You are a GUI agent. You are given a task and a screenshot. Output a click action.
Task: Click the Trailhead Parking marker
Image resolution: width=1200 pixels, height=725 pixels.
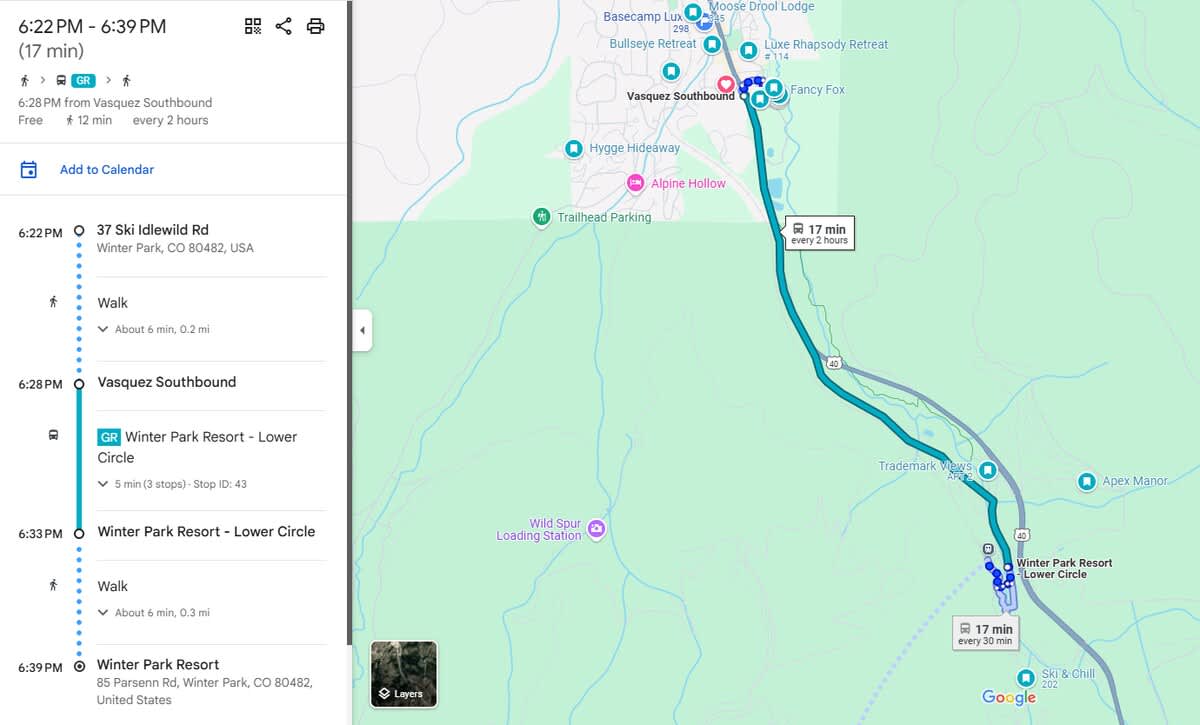click(x=541, y=217)
